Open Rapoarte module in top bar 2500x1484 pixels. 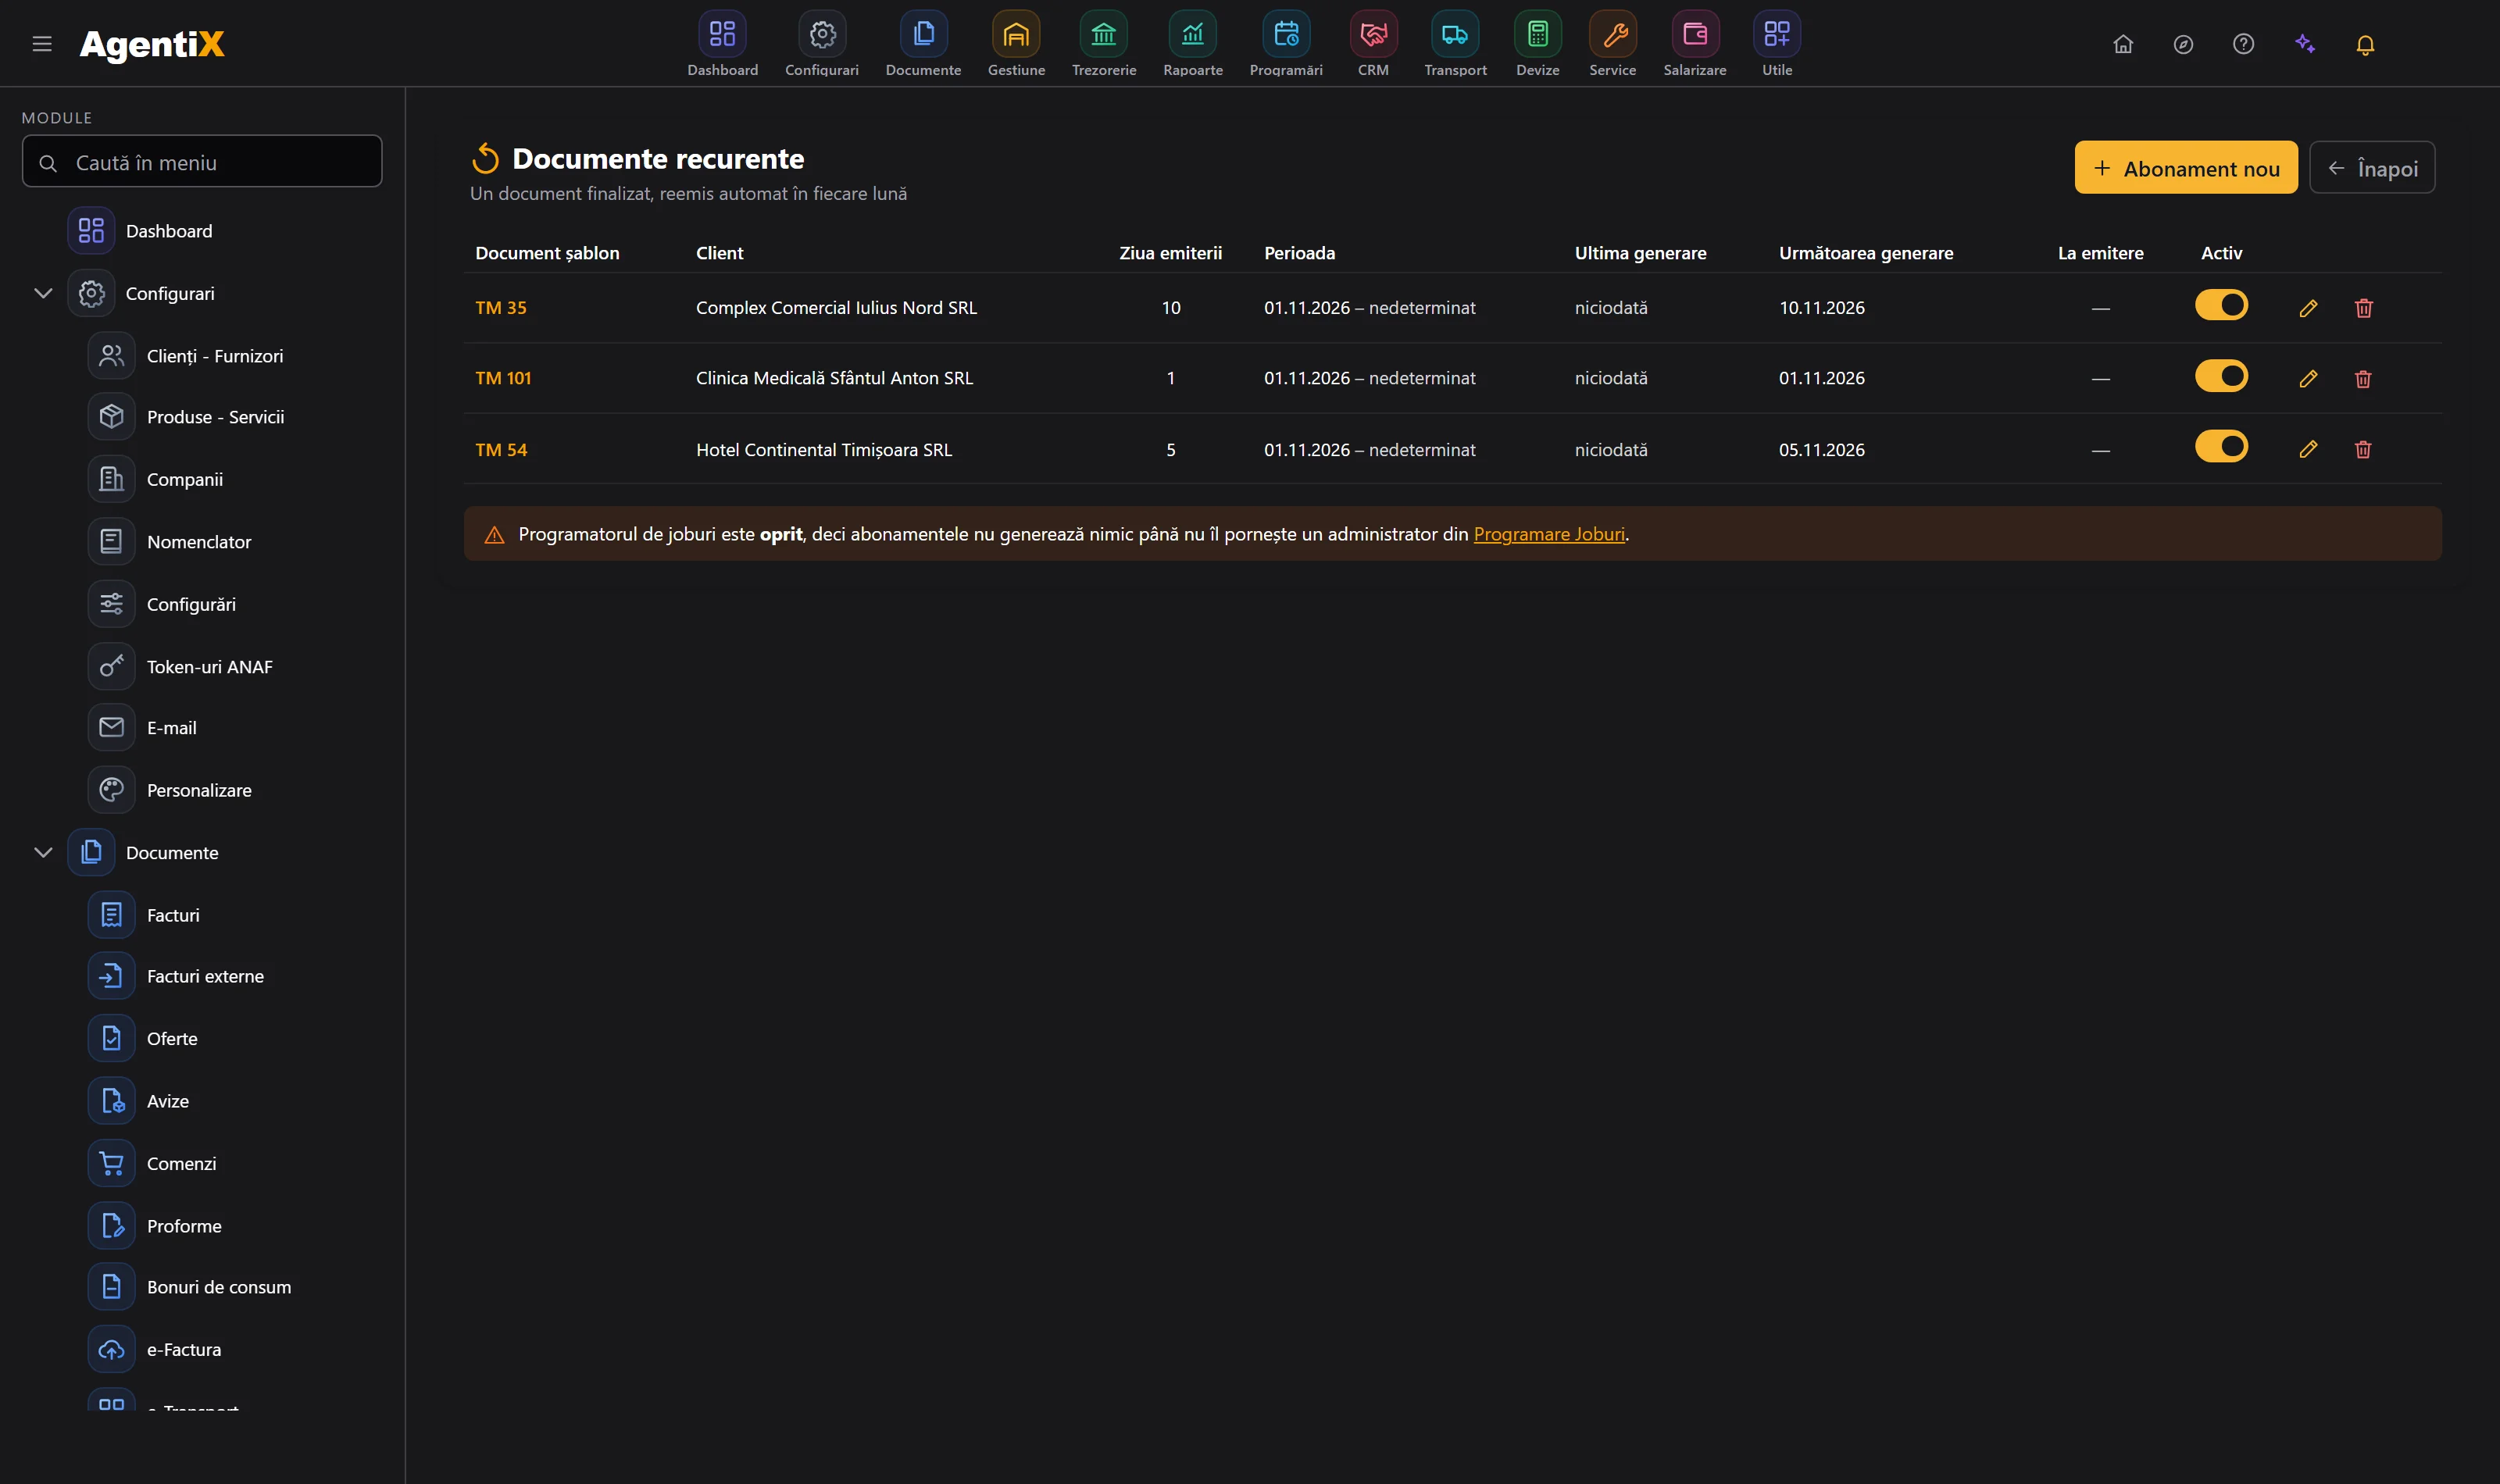pyautogui.click(x=1193, y=44)
